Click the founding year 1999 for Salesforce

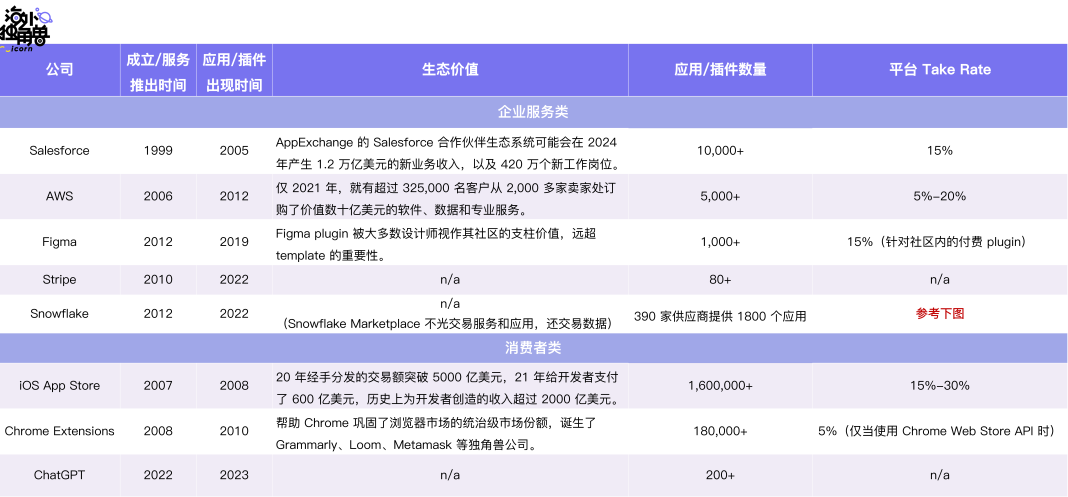(158, 150)
